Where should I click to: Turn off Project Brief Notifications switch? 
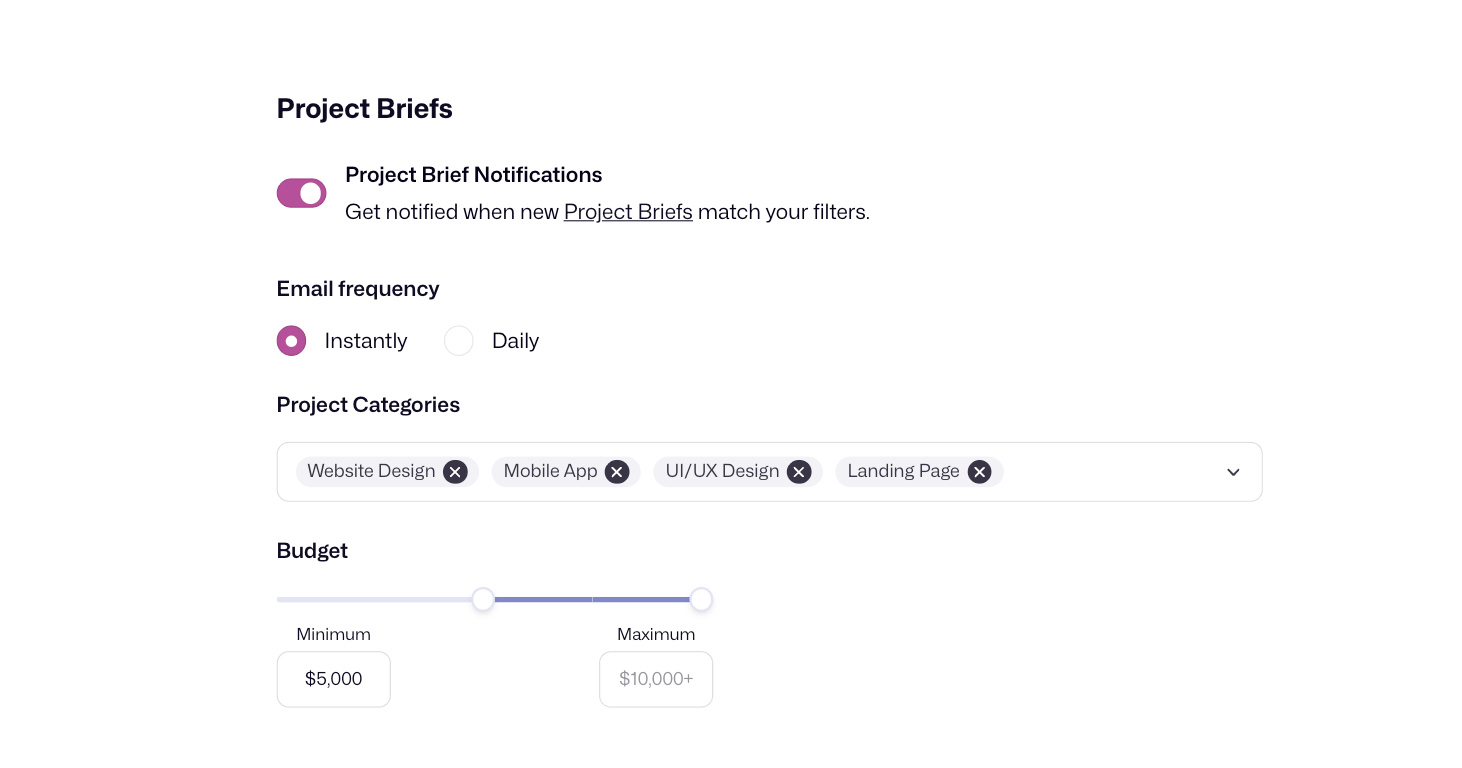(301, 193)
